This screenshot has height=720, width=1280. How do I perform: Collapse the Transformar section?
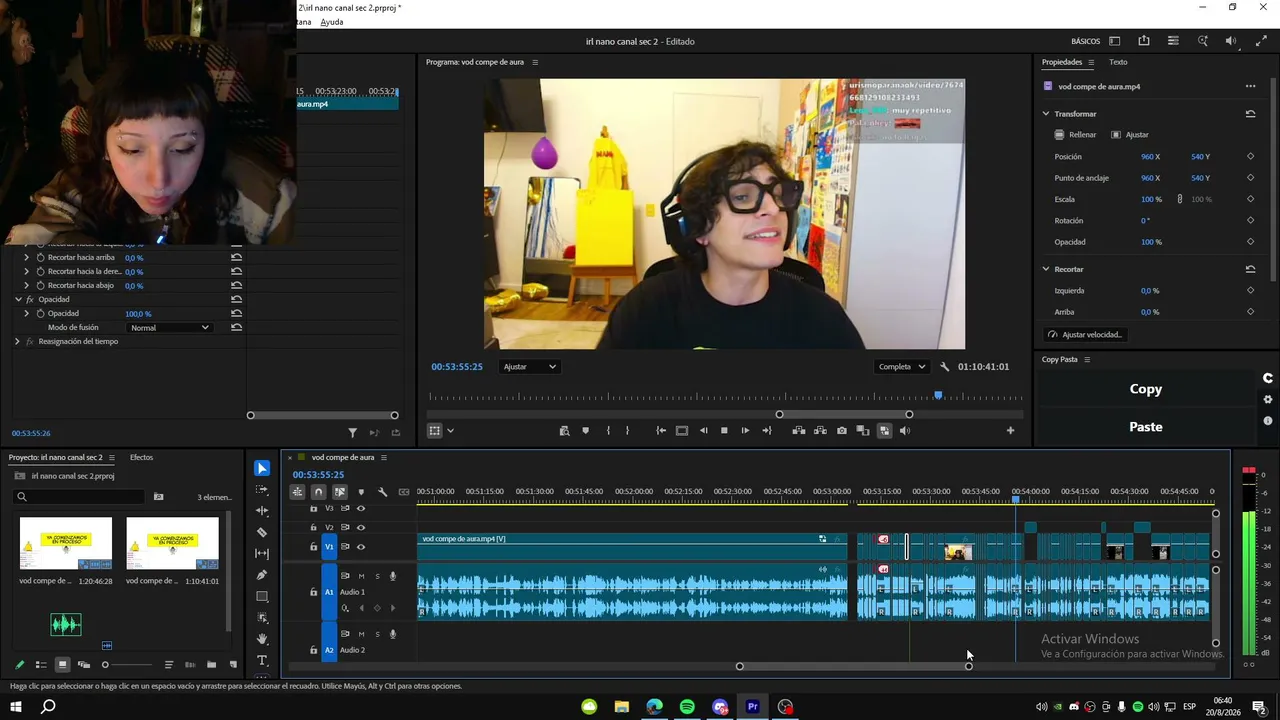(1046, 114)
